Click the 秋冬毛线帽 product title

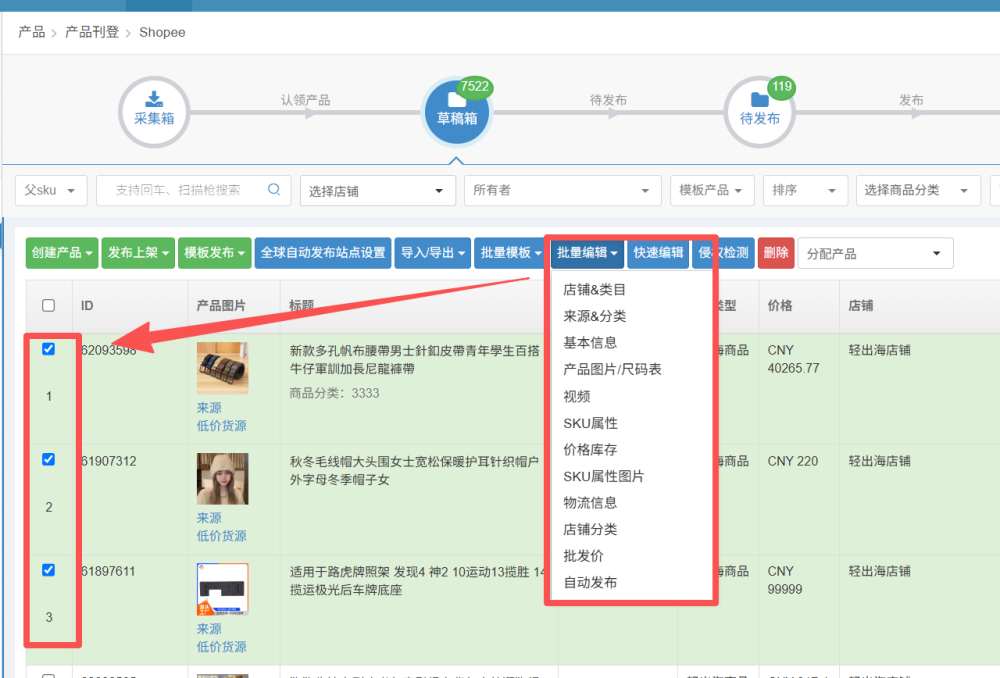coord(415,470)
